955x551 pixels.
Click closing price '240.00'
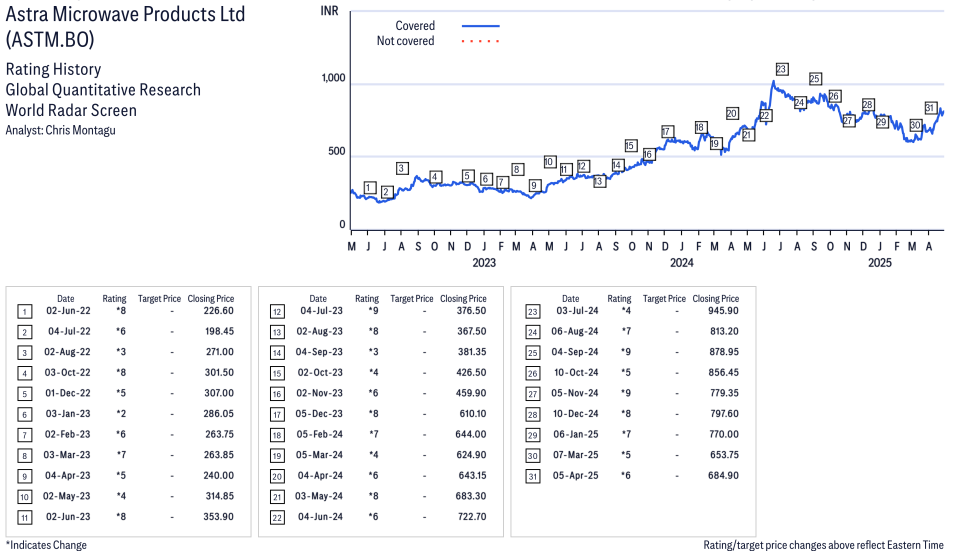click(219, 476)
